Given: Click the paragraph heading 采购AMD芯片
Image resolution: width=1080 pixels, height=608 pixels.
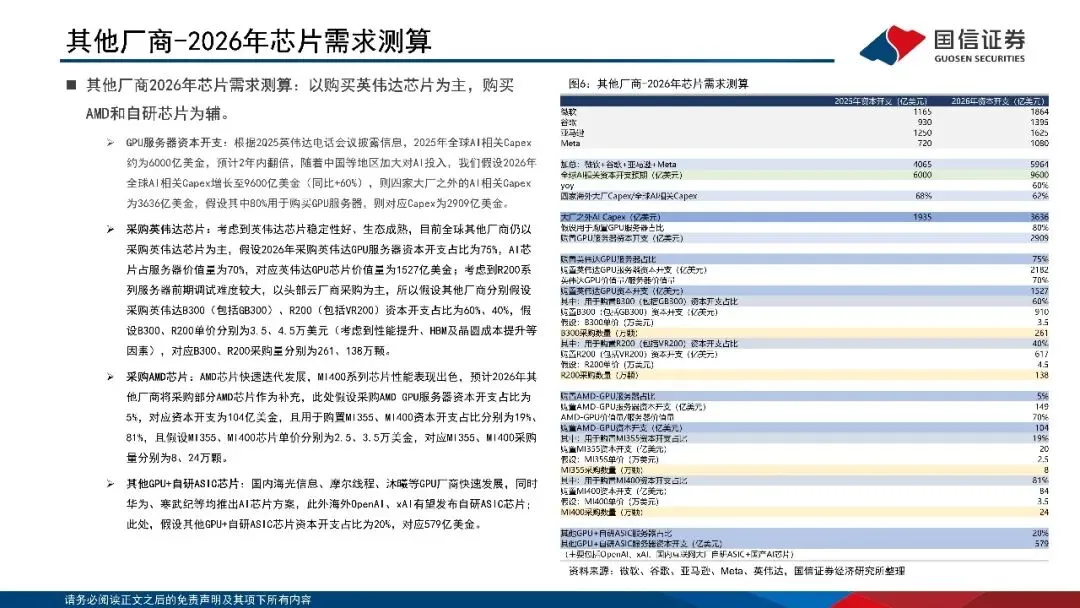Looking at the screenshot, I should pos(157,377).
